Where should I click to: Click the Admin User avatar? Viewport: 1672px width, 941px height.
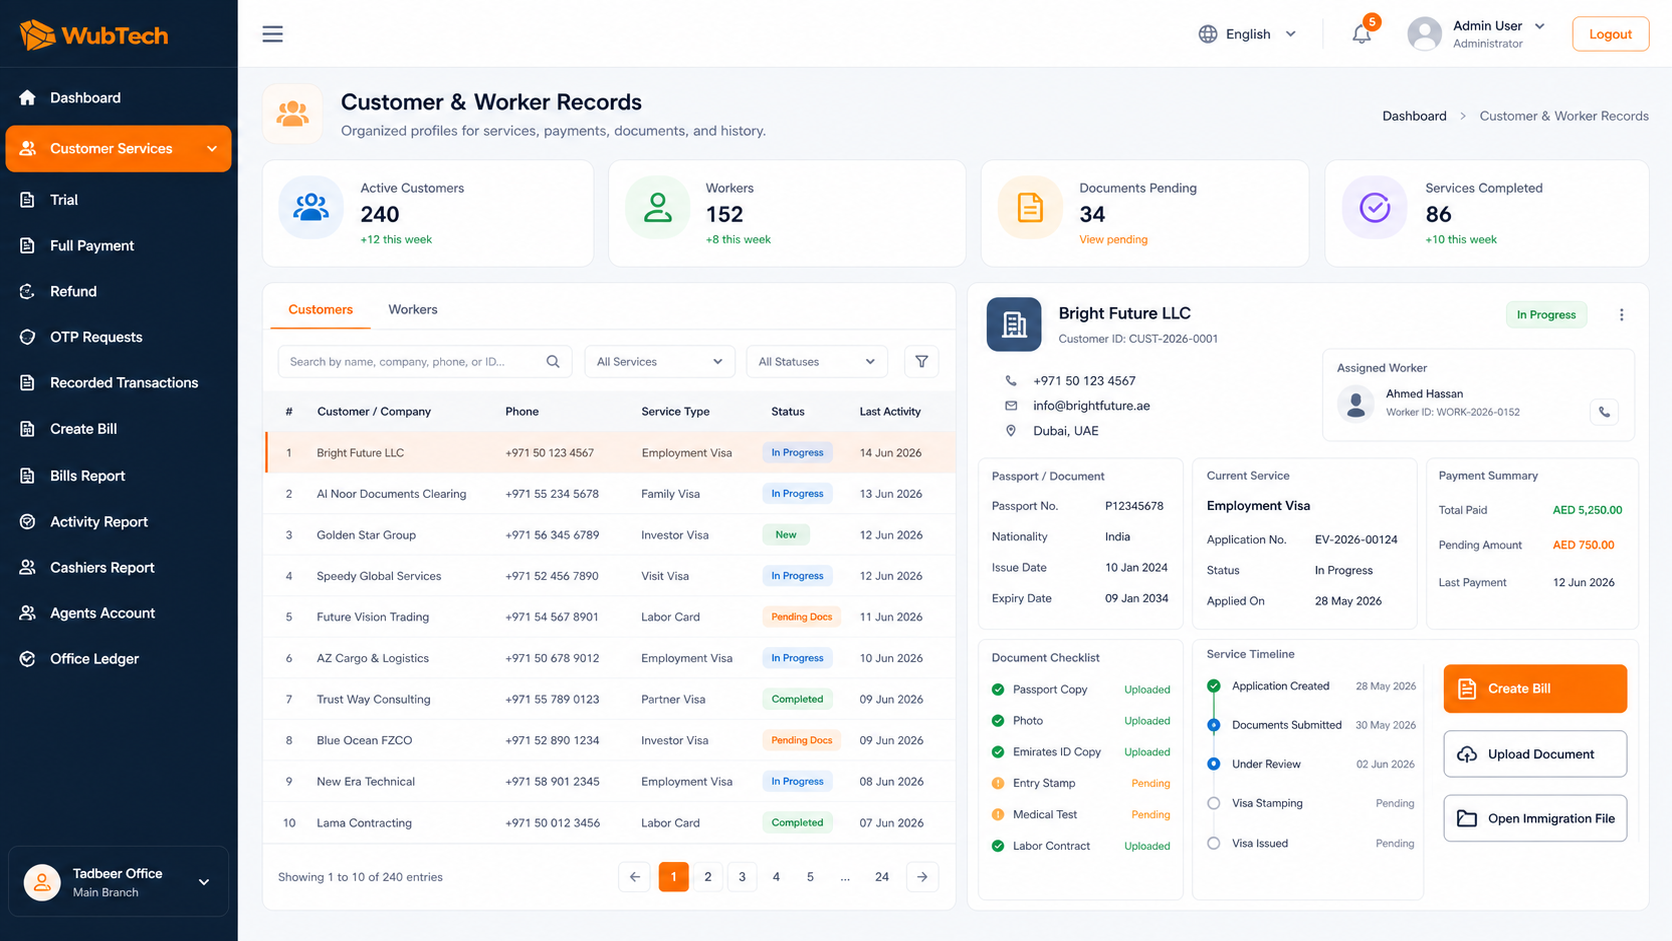point(1424,34)
